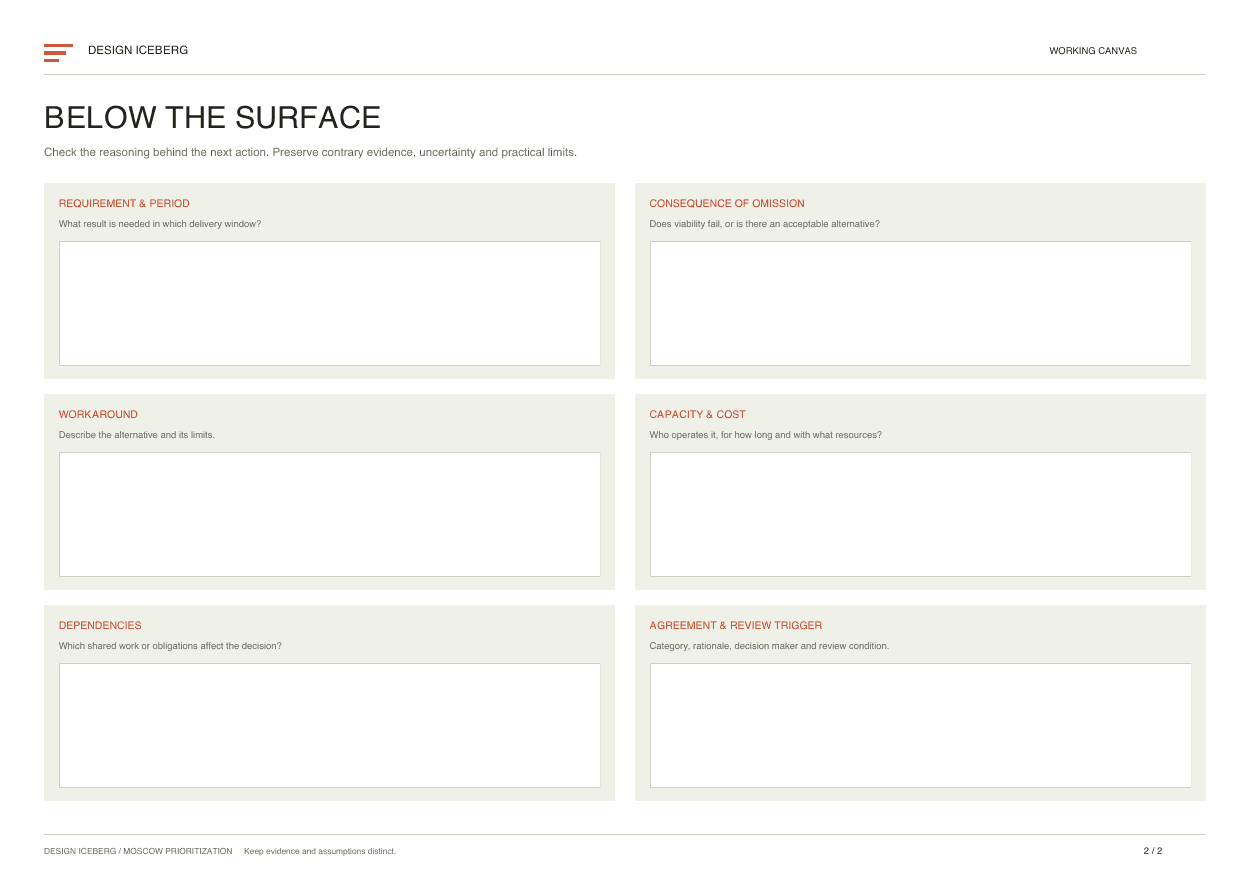Viewport: 1250px width, 884px height.
Task: Select 'What result is needed in which delivery window?'
Action: (160, 224)
